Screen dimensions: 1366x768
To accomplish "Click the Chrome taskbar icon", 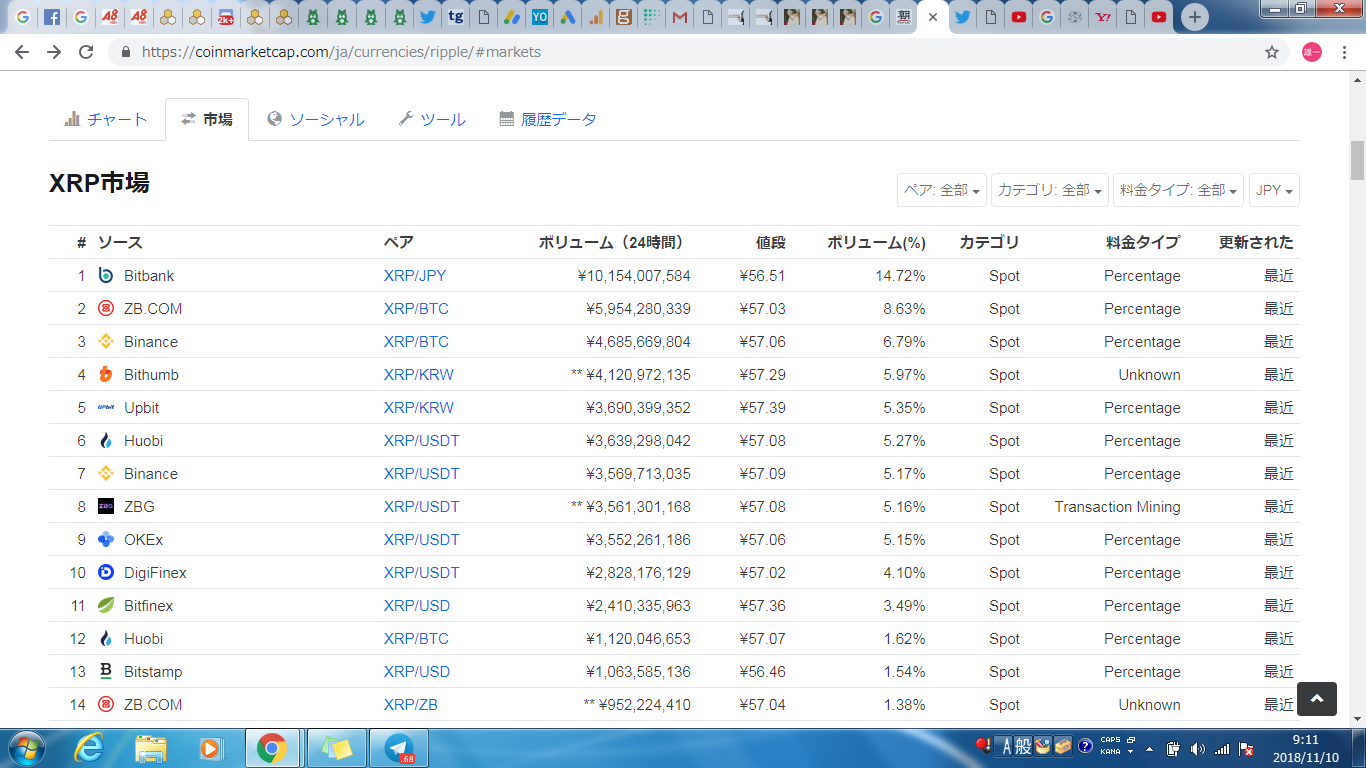I will (272, 748).
